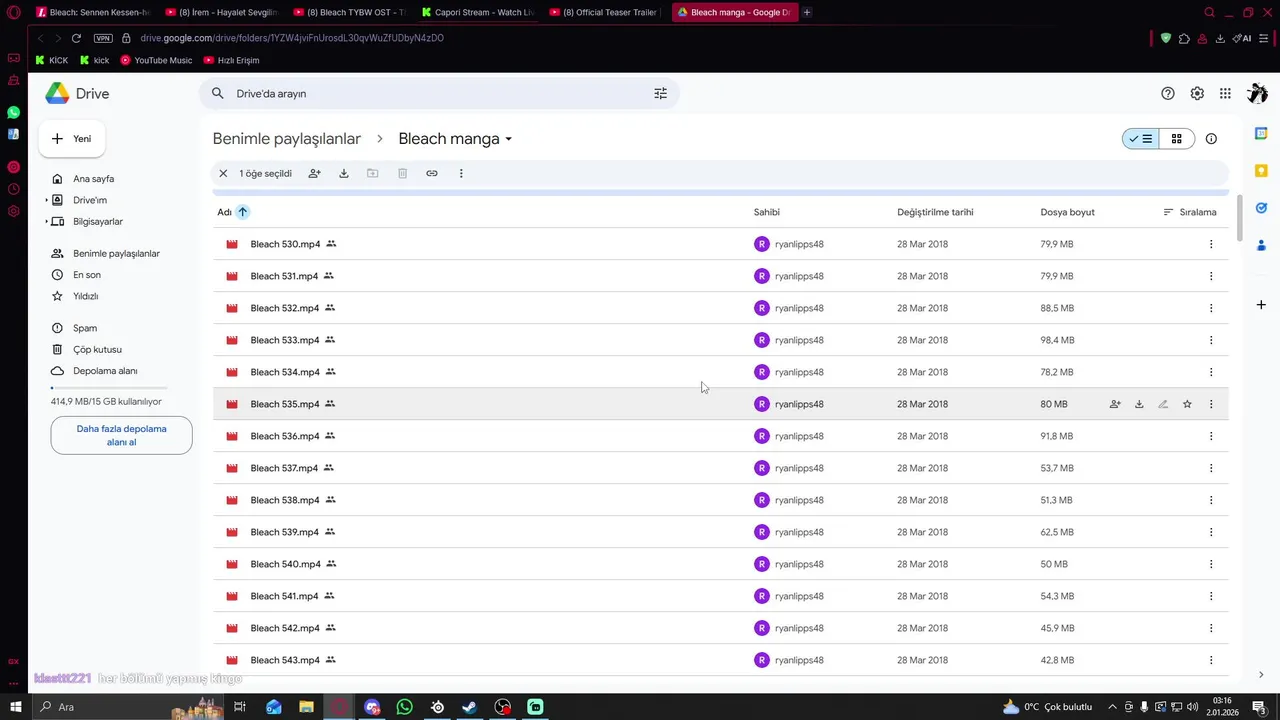Switch to list layout view

click(x=1141, y=139)
